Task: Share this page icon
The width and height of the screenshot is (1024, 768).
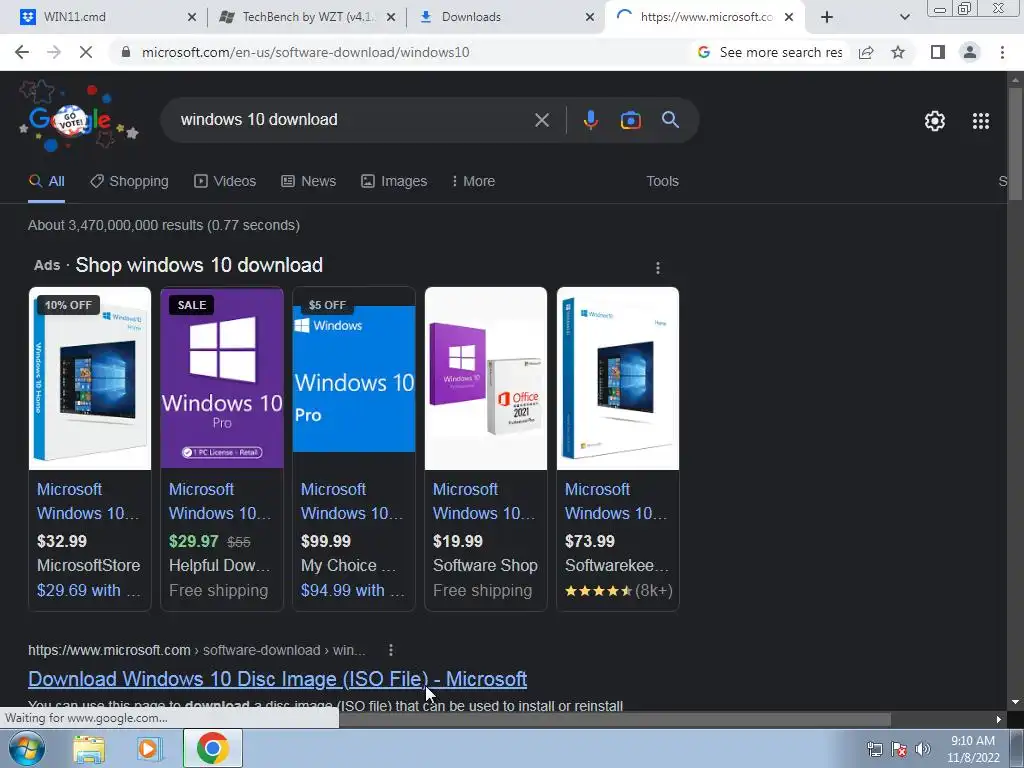Action: pyautogui.click(x=867, y=52)
